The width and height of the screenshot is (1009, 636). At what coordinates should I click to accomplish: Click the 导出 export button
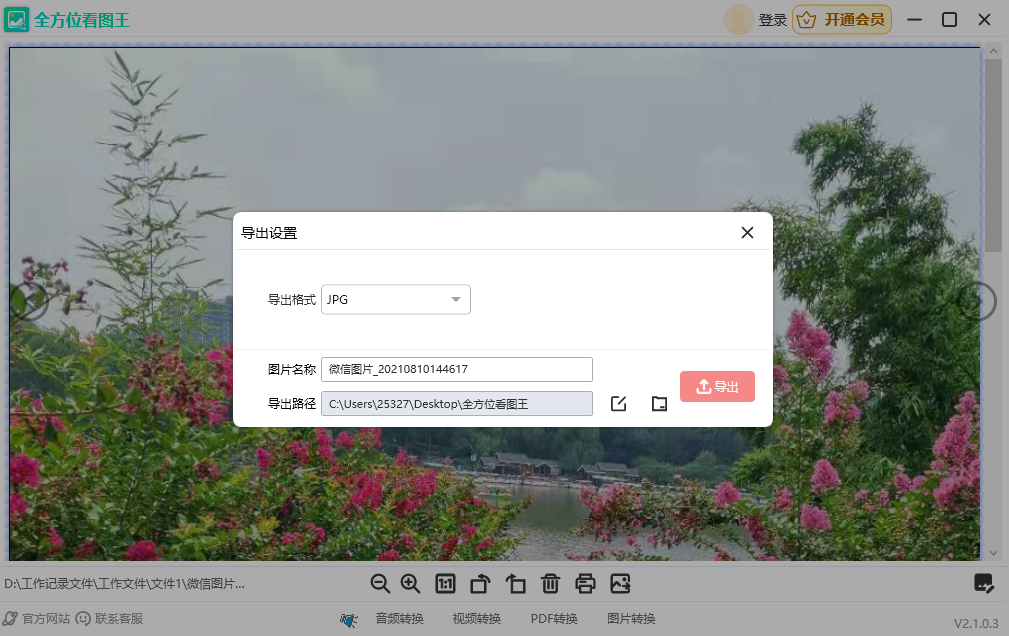pyautogui.click(x=717, y=386)
